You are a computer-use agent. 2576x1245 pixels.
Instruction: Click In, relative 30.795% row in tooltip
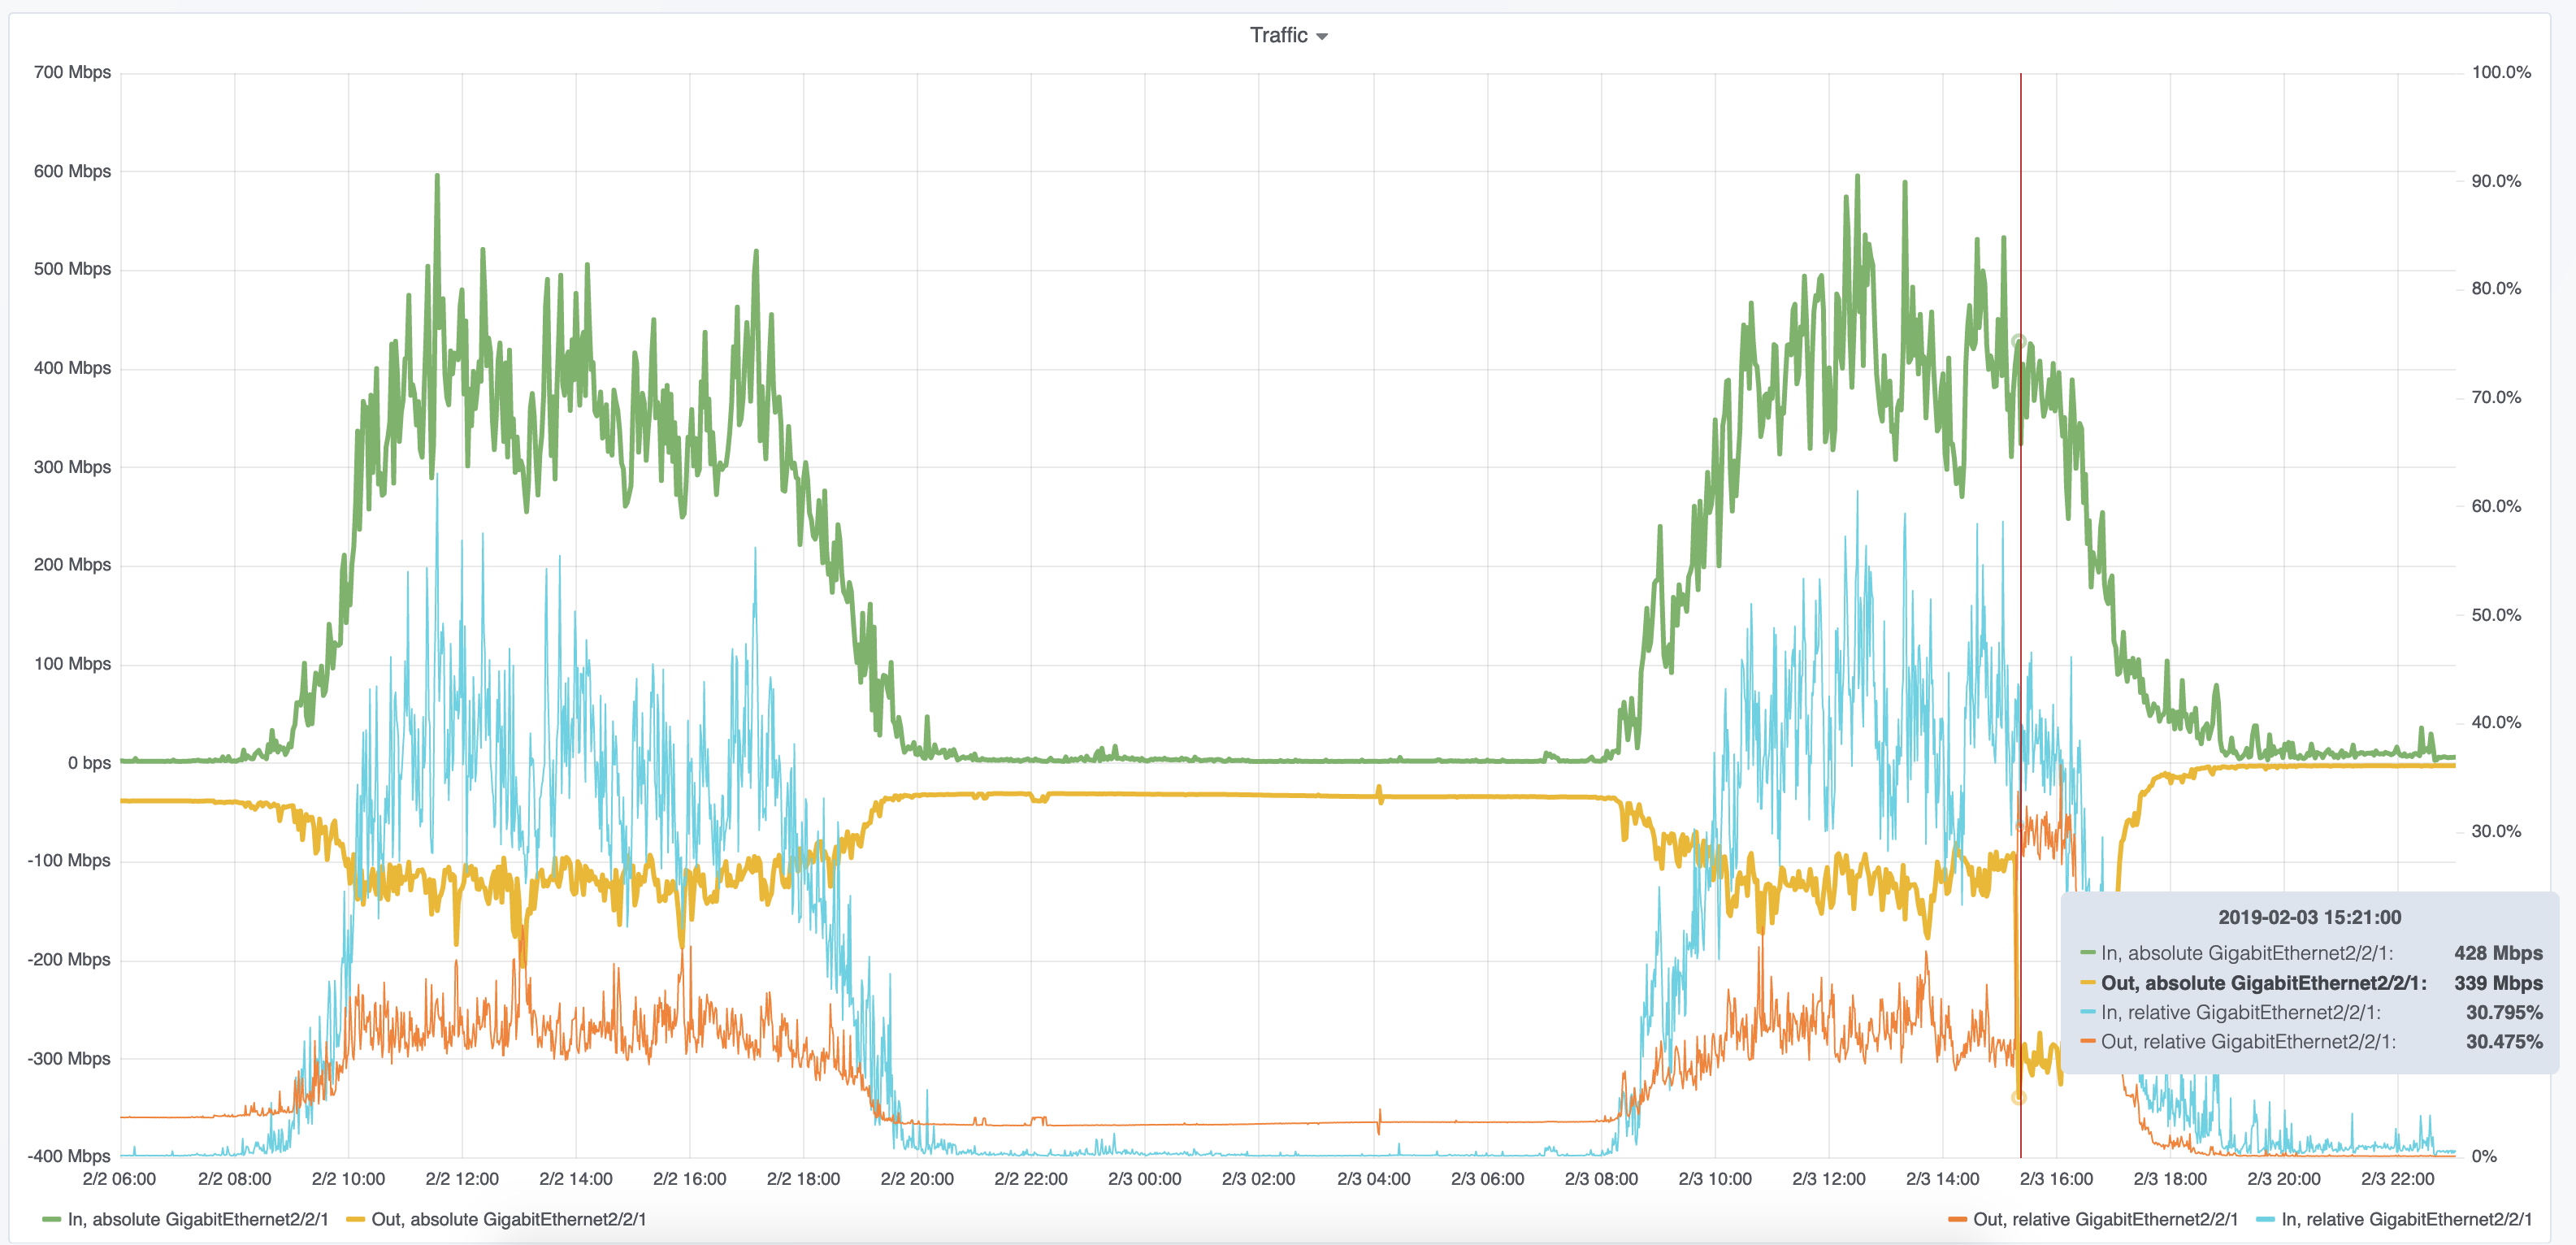pos(2240,1012)
